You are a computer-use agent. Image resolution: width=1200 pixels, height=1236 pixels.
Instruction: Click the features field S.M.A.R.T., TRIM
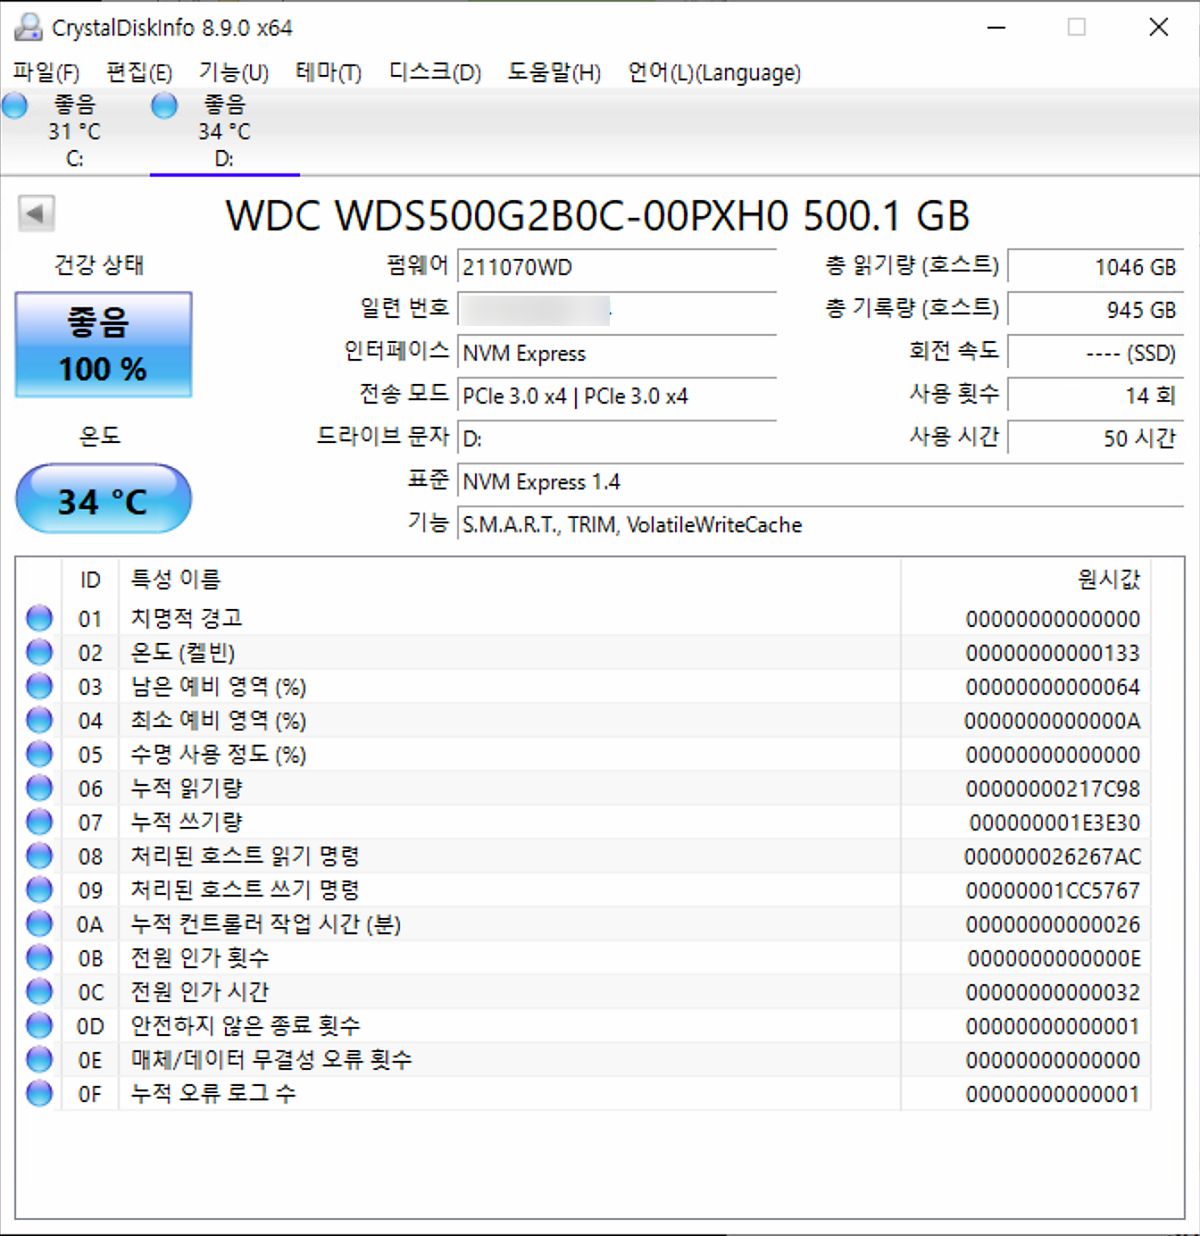point(821,525)
